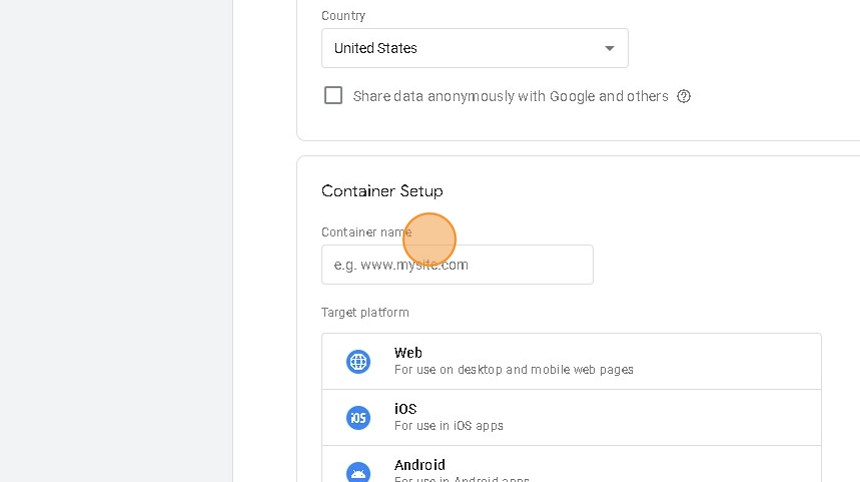
Task: Click the 'United States' selected value text
Action: (x=375, y=48)
